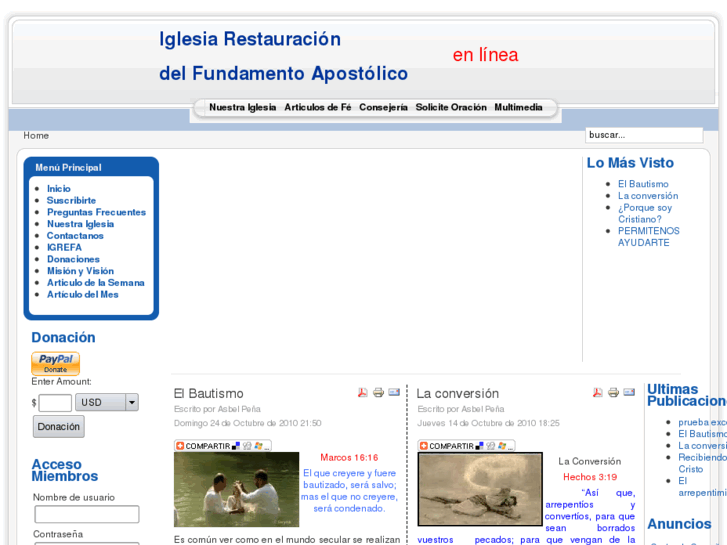Image resolution: width=727 pixels, height=545 pixels.
Task: Open the IGREFA link
Action: (64, 247)
